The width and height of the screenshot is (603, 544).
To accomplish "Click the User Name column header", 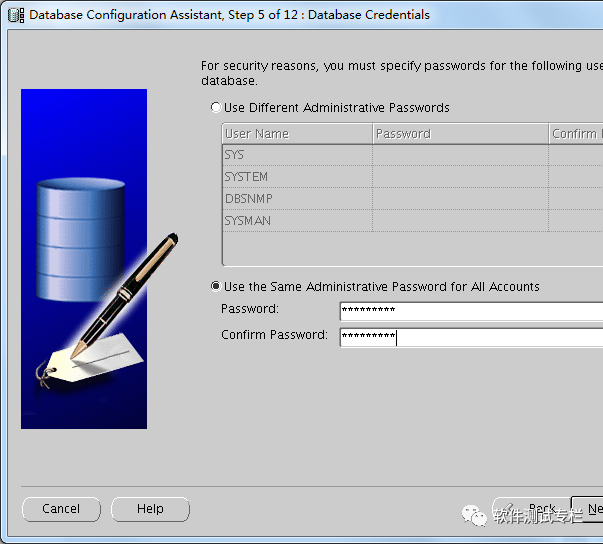I will [297, 134].
